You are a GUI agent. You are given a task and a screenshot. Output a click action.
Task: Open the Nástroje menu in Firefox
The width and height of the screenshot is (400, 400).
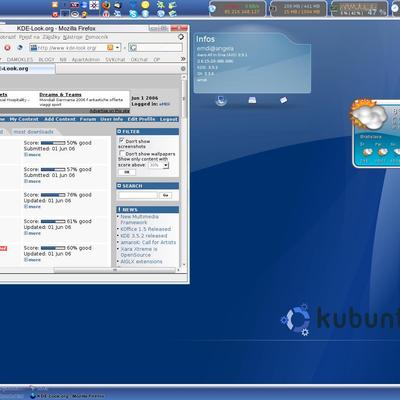pyautogui.click(x=72, y=37)
